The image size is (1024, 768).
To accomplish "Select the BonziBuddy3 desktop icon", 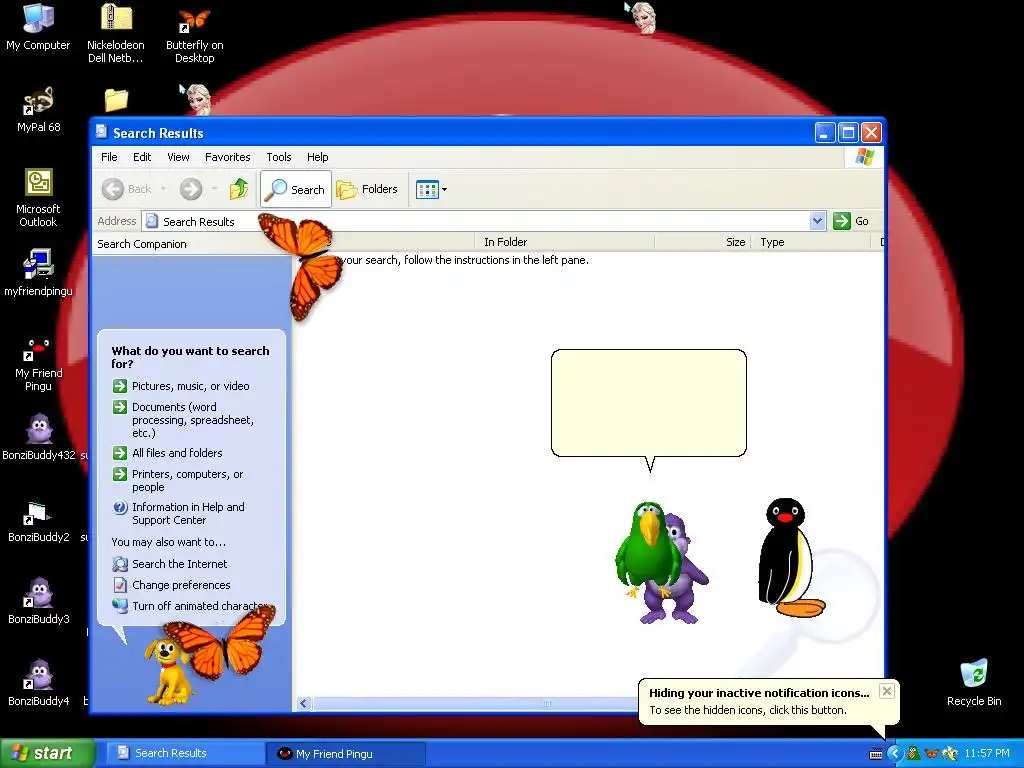I will click(39, 601).
